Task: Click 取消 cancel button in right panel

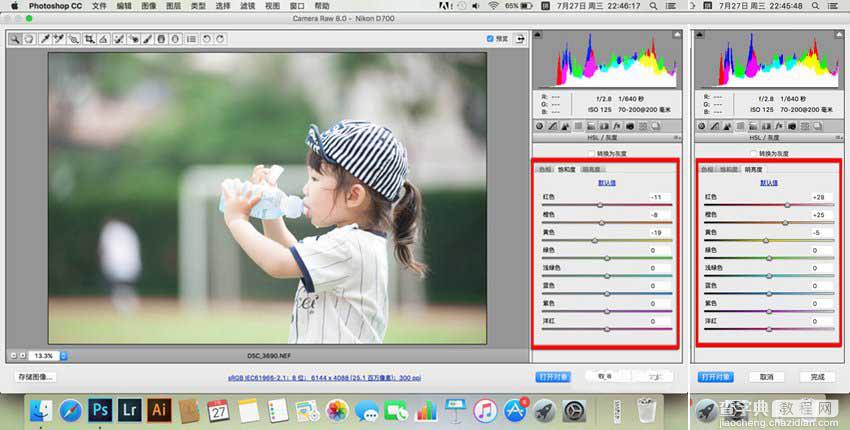Action: [x=767, y=377]
